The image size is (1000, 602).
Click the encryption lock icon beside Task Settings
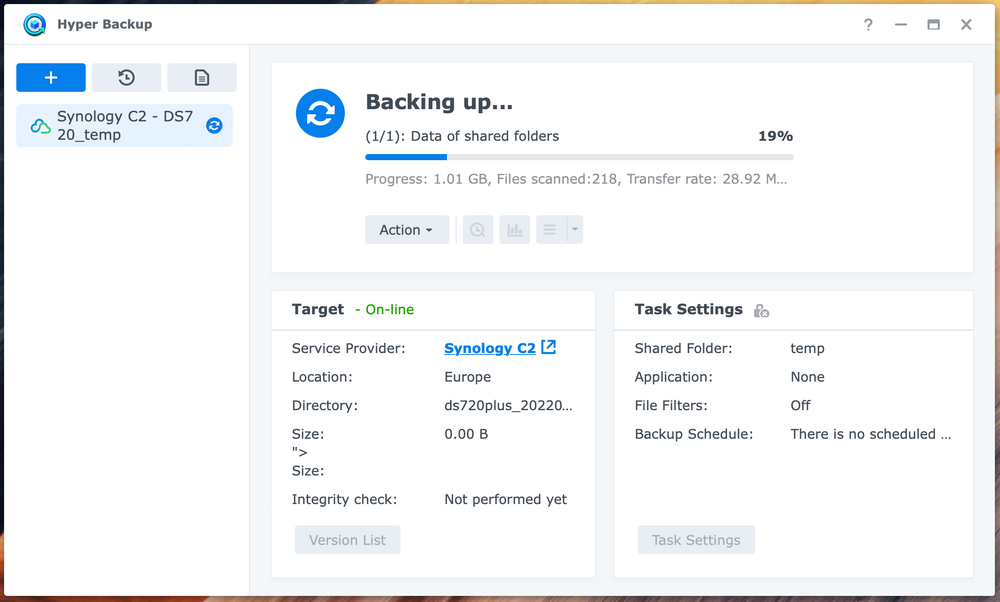[x=761, y=311]
